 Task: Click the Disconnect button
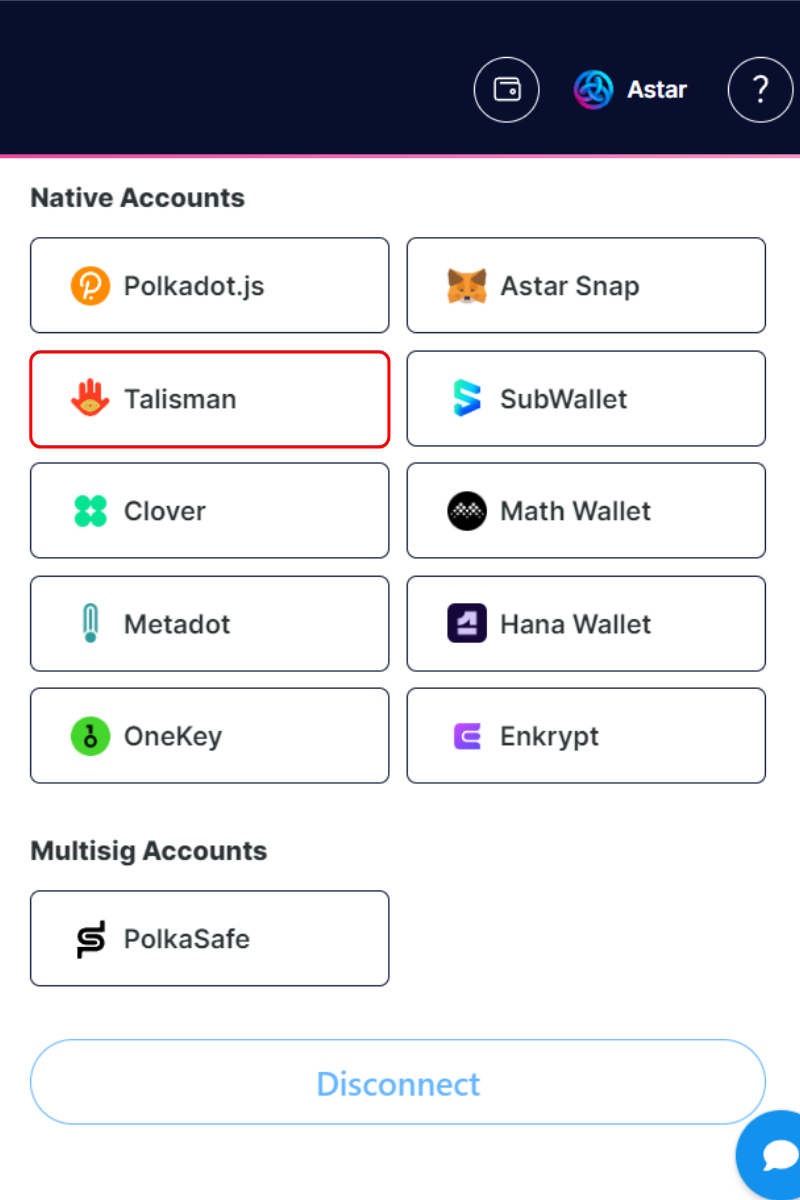pyautogui.click(x=398, y=1083)
